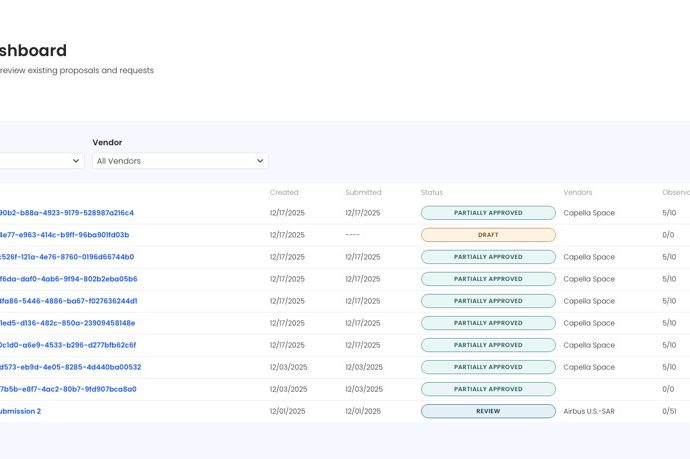Open proposal ending d277bfb62c6f
690x459 pixels.
tap(68, 345)
